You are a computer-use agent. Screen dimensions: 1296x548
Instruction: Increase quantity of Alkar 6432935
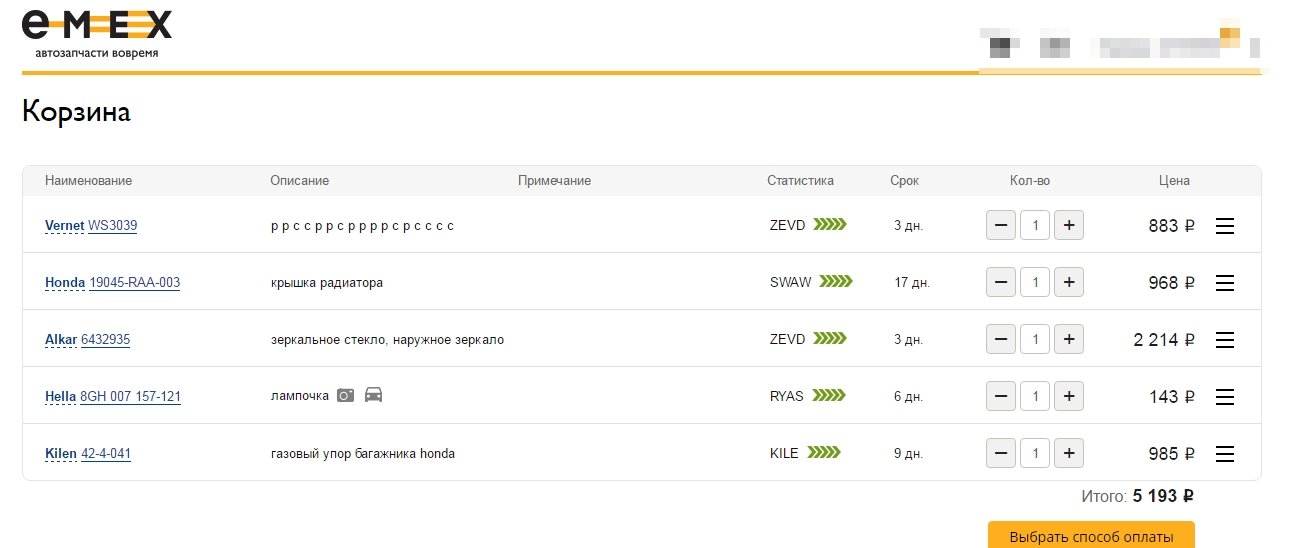pyautogui.click(x=1068, y=340)
